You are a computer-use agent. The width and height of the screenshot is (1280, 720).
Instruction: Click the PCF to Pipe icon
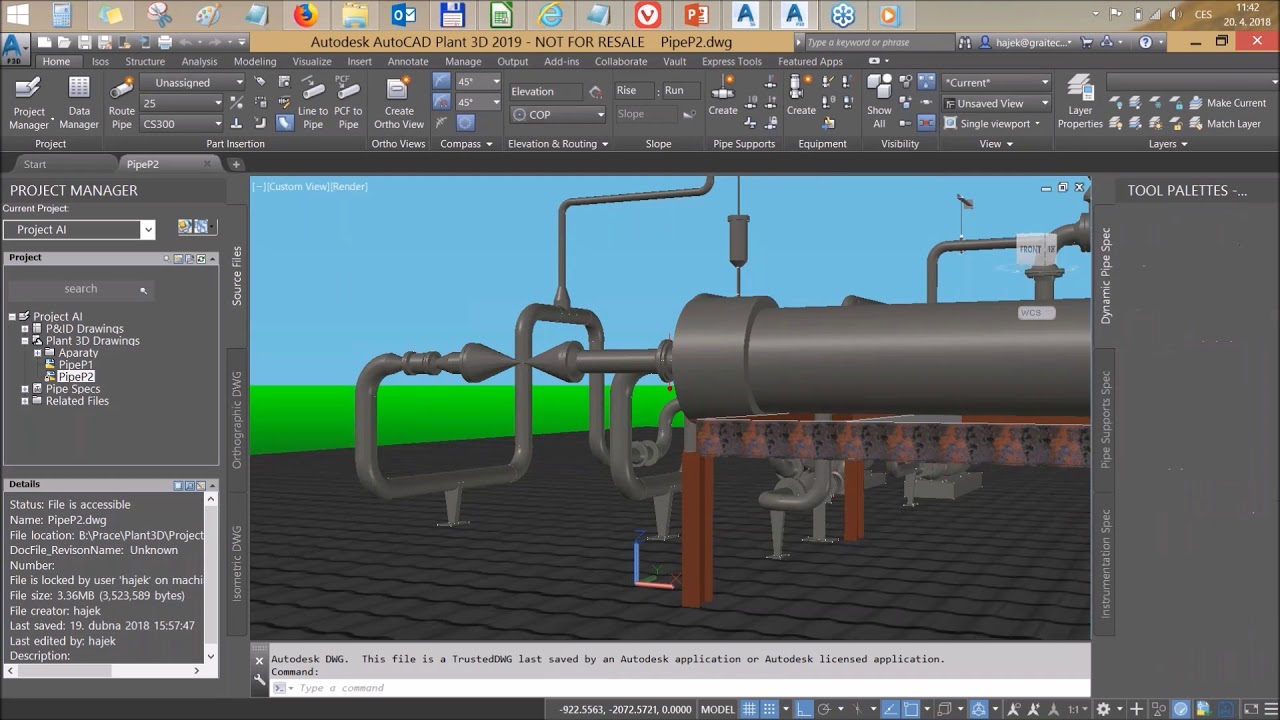pos(348,103)
